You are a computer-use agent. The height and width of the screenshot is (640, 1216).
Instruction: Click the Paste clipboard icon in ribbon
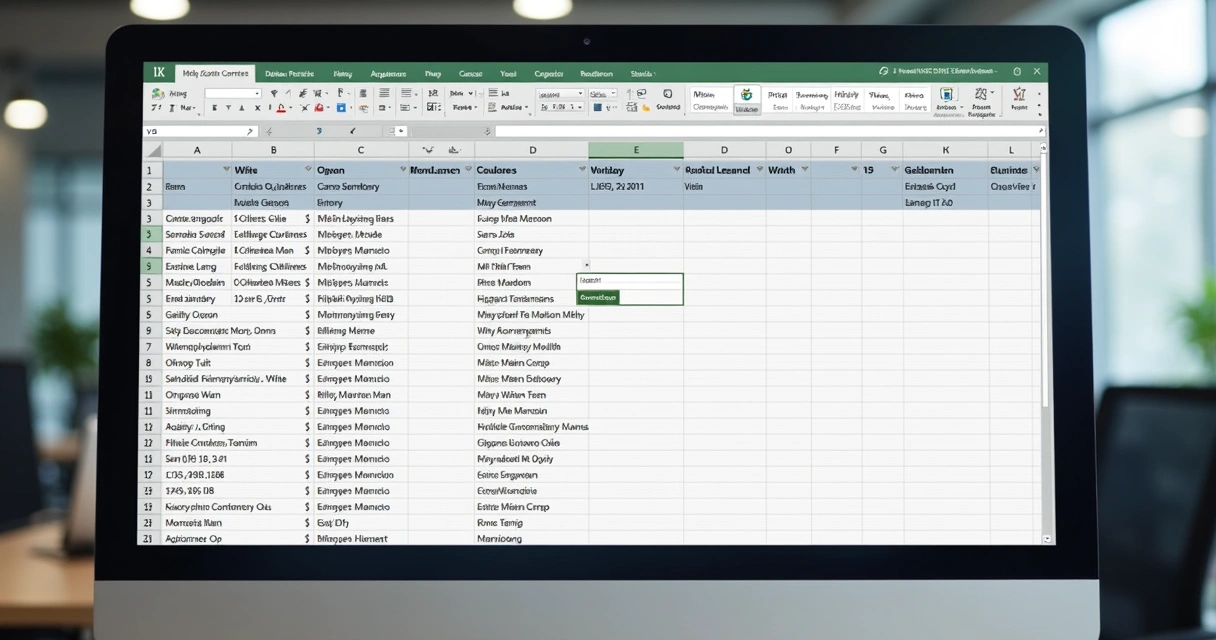pos(156,93)
